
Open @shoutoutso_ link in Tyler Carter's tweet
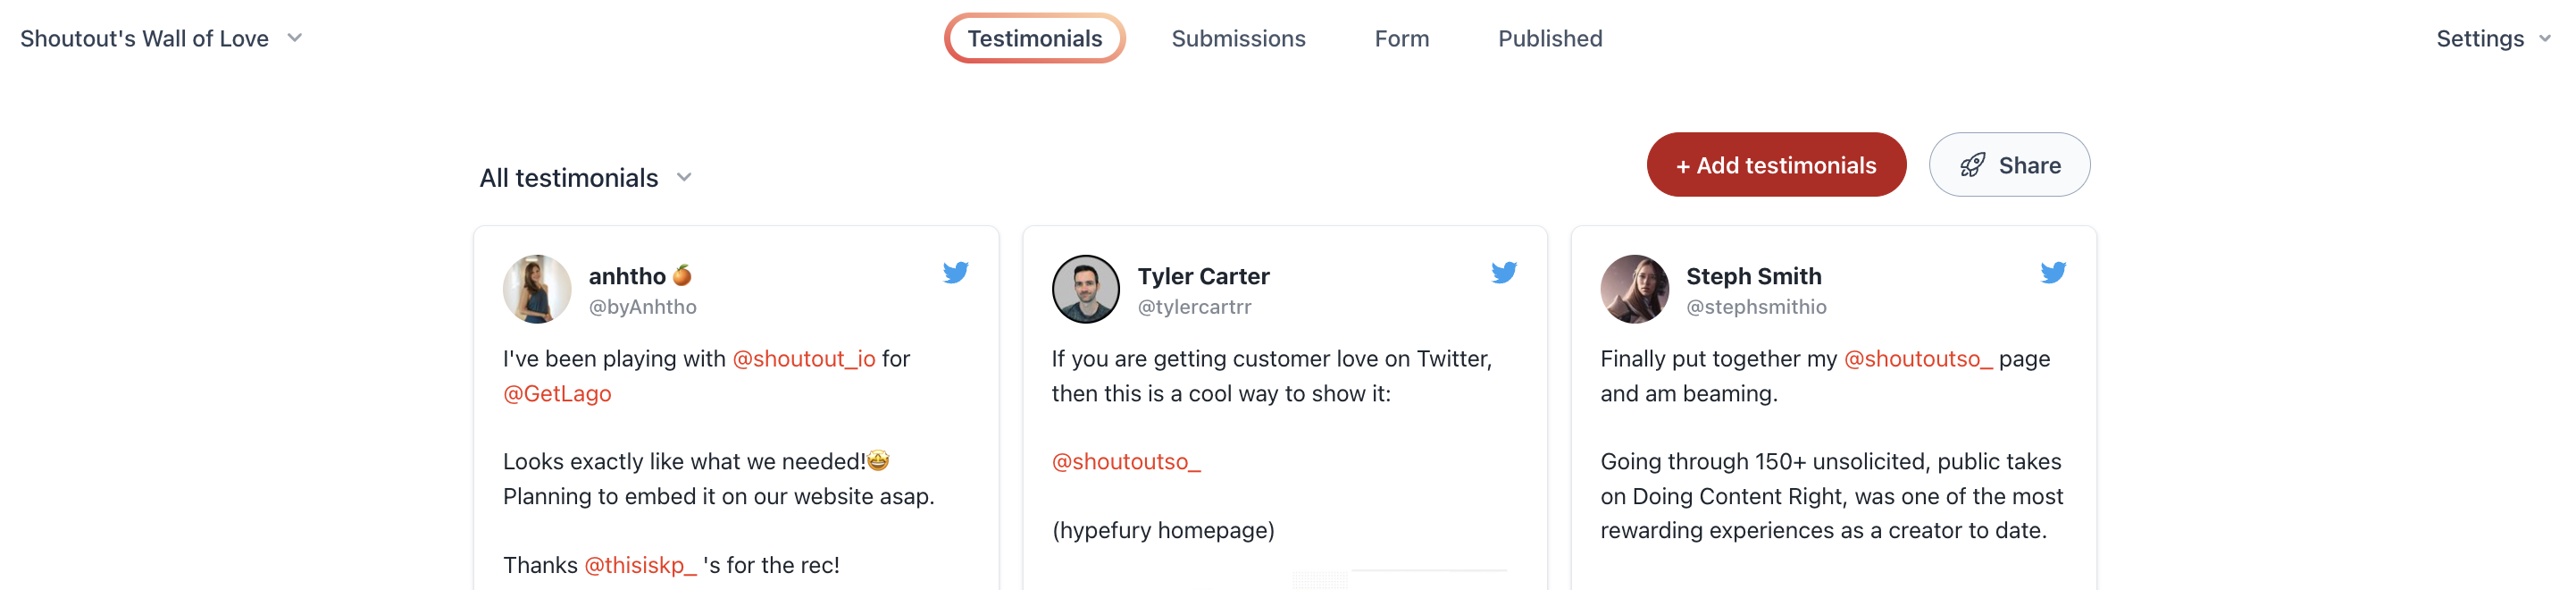1125,462
